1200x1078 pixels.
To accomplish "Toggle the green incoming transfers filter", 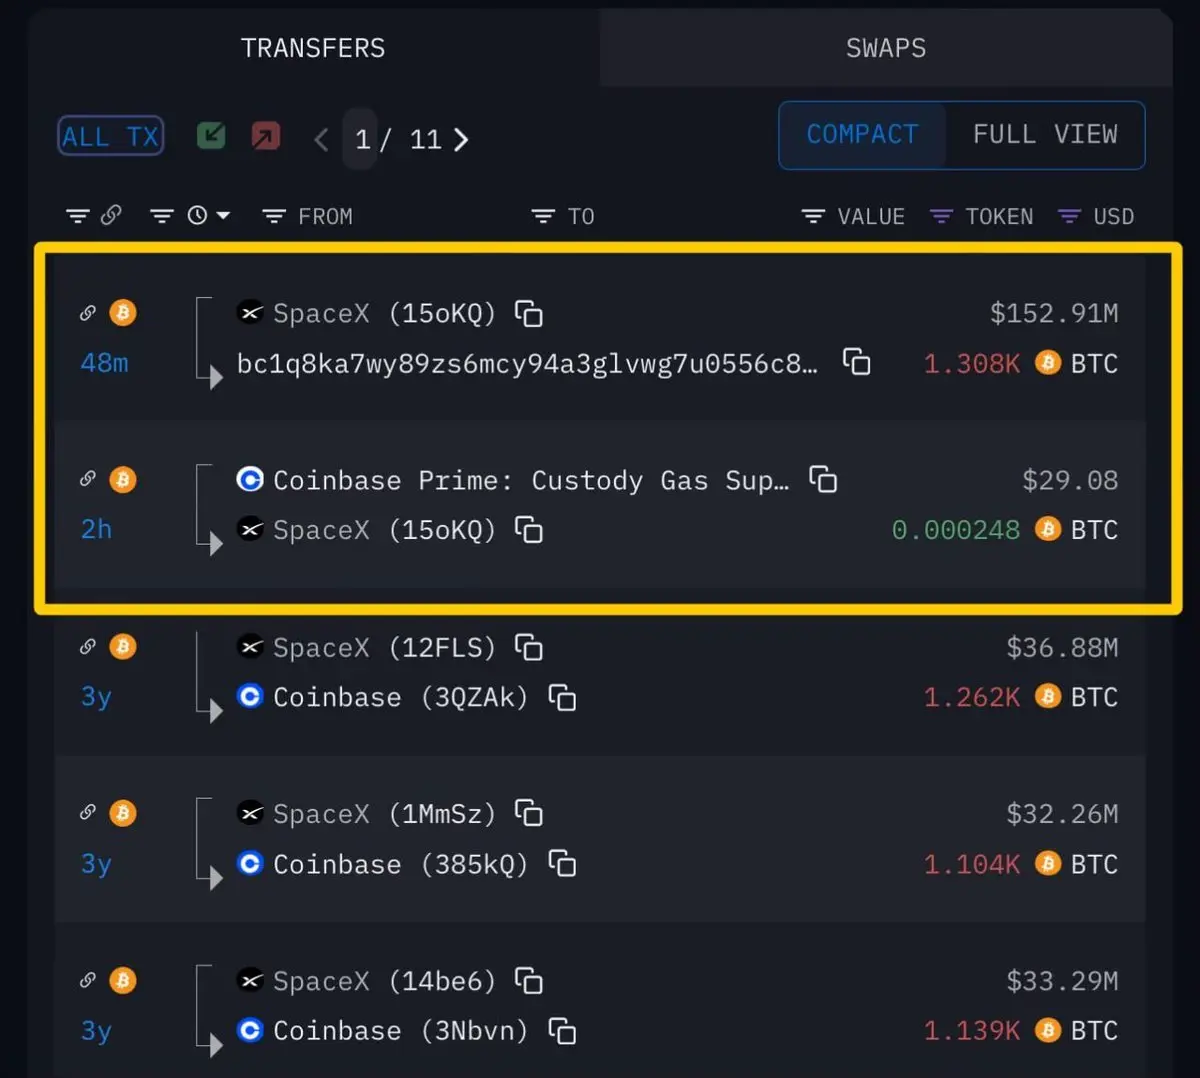I will point(211,135).
